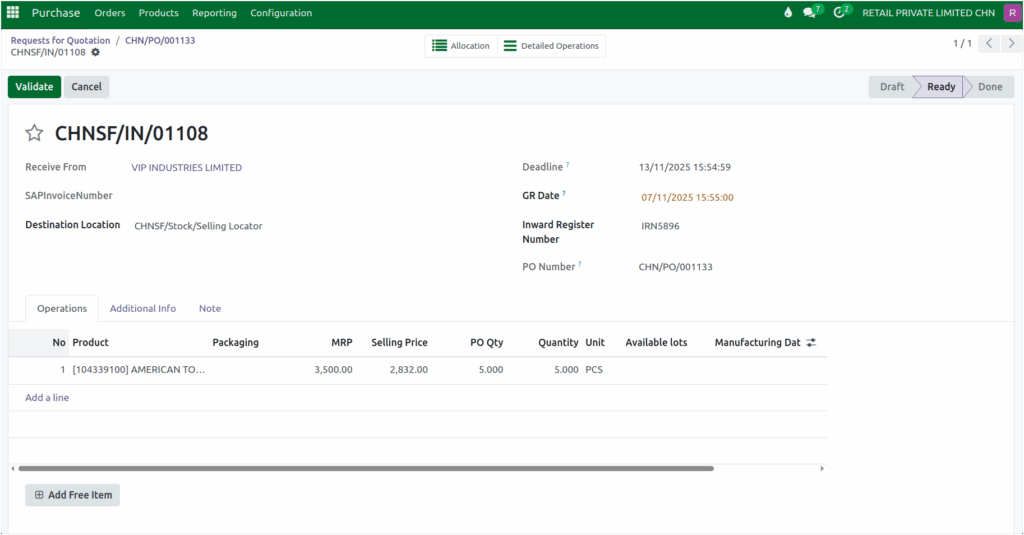Click scrollbar right arrow
Screen dimensions: 1024x535
click(822, 468)
